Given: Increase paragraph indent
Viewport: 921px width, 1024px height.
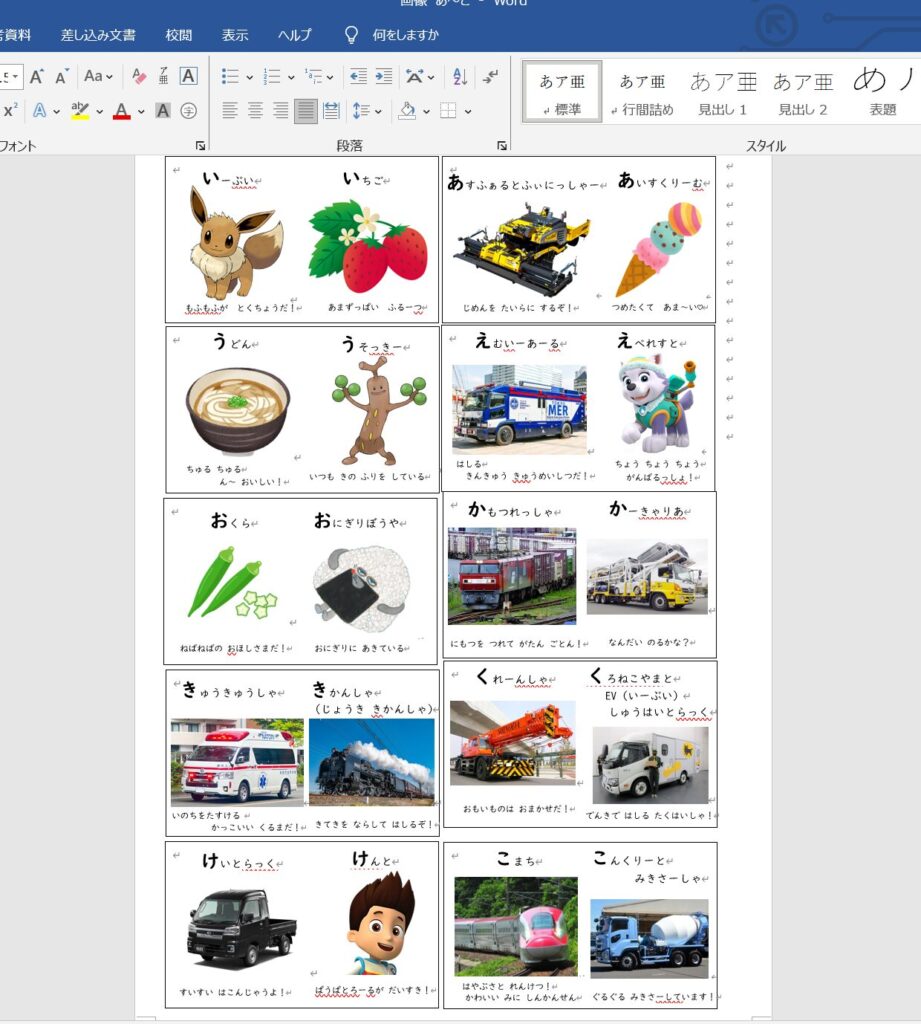Looking at the screenshot, I should click(x=383, y=77).
